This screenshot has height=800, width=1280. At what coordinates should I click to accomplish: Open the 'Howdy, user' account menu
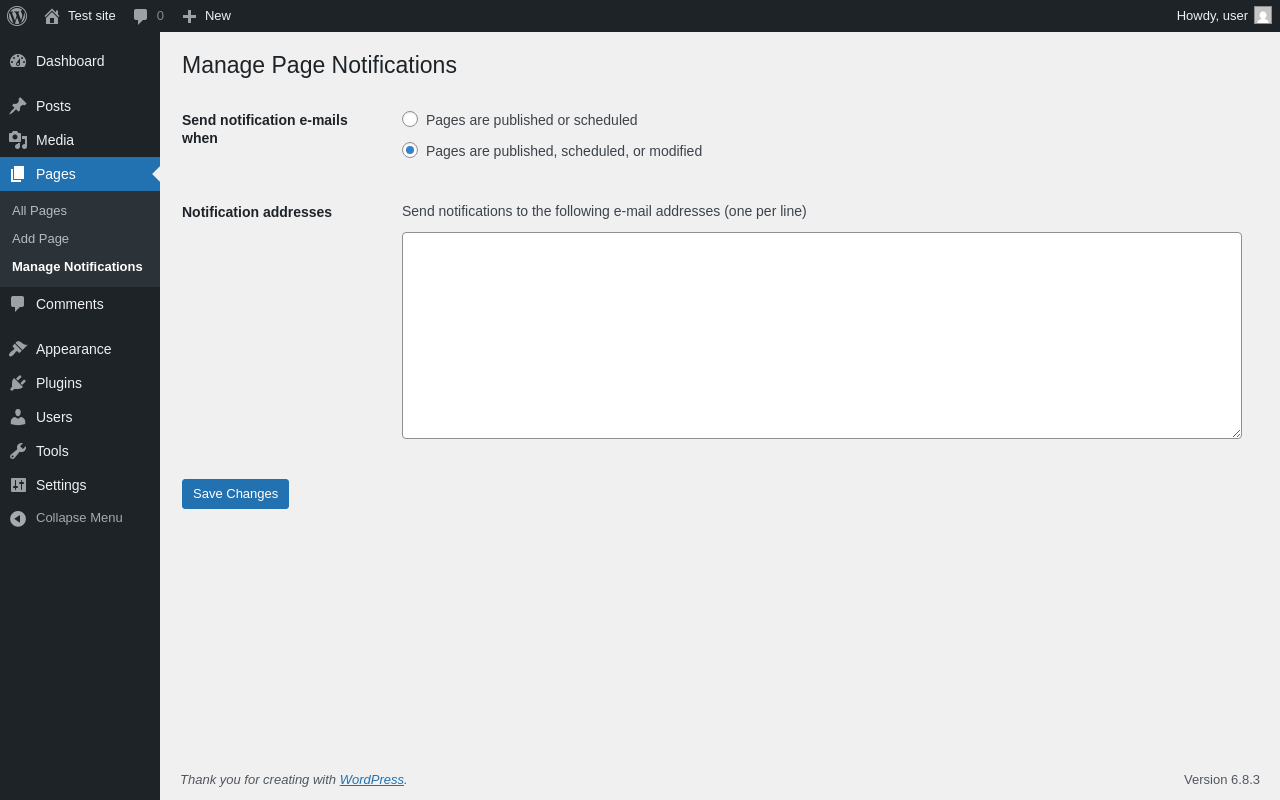(1212, 16)
